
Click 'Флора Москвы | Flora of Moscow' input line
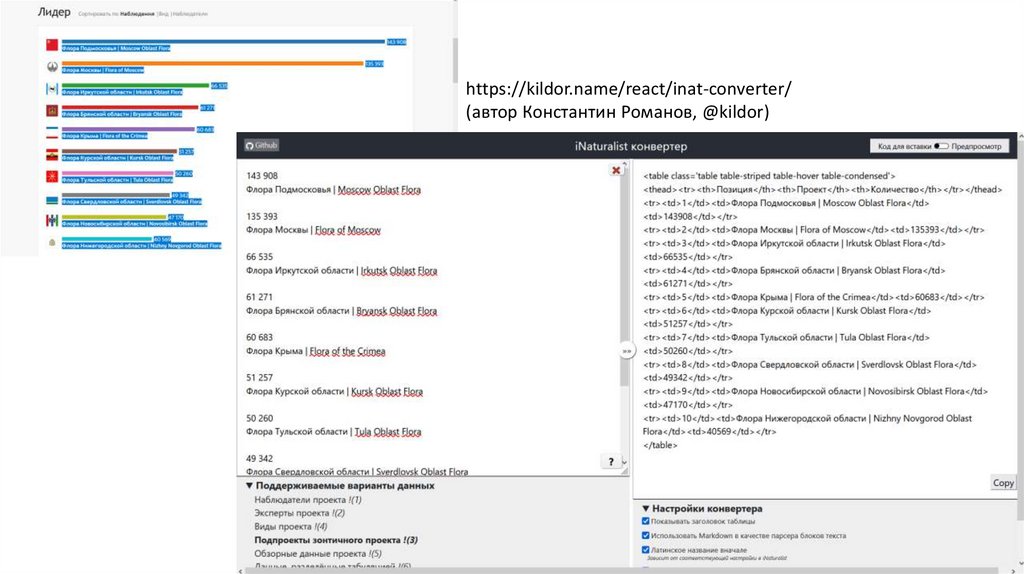[x=313, y=230]
